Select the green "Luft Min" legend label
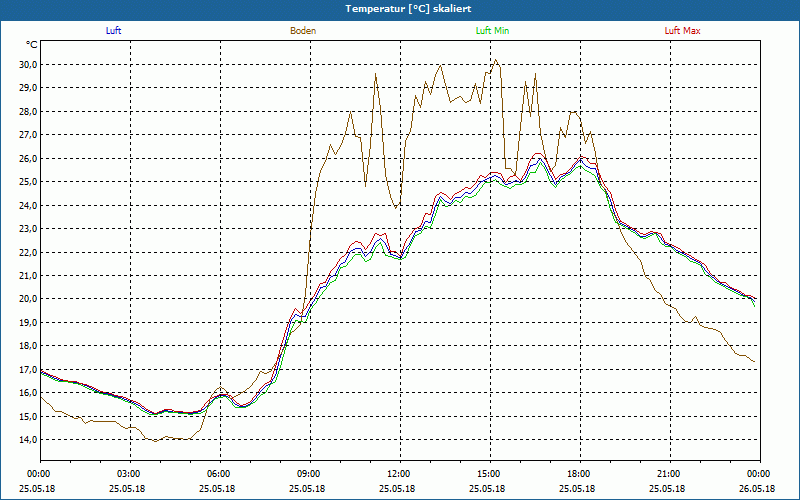This screenshot has height=500, width=800. coord(492,31)
